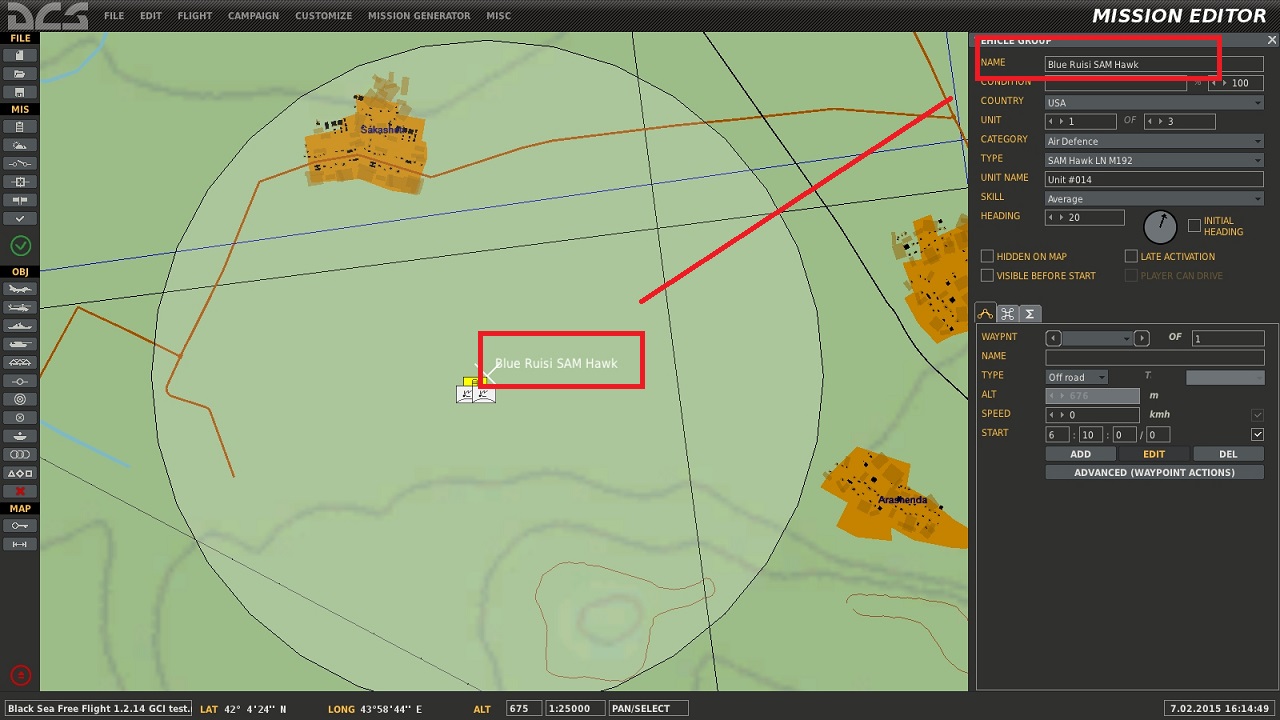Enable Visible Before Start checkbox
This screenshot has width=1280, height=720.
coord(987,276)
